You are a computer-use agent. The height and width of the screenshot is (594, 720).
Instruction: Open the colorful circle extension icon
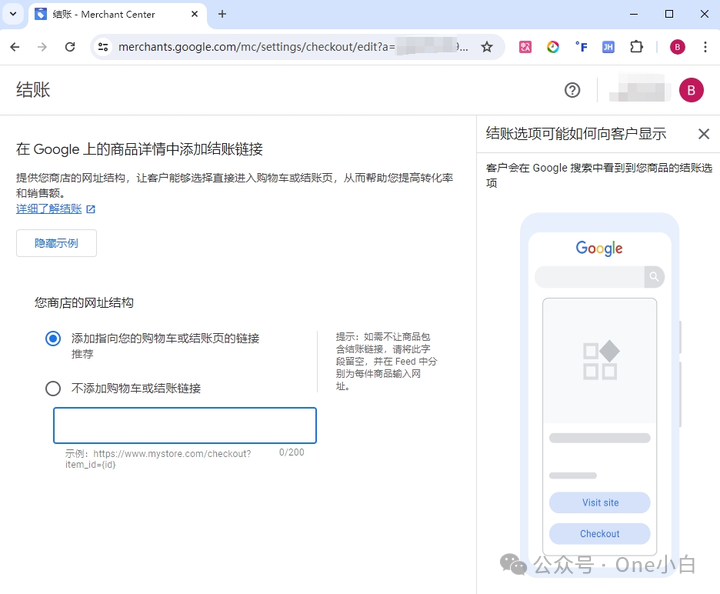[553, 47]
